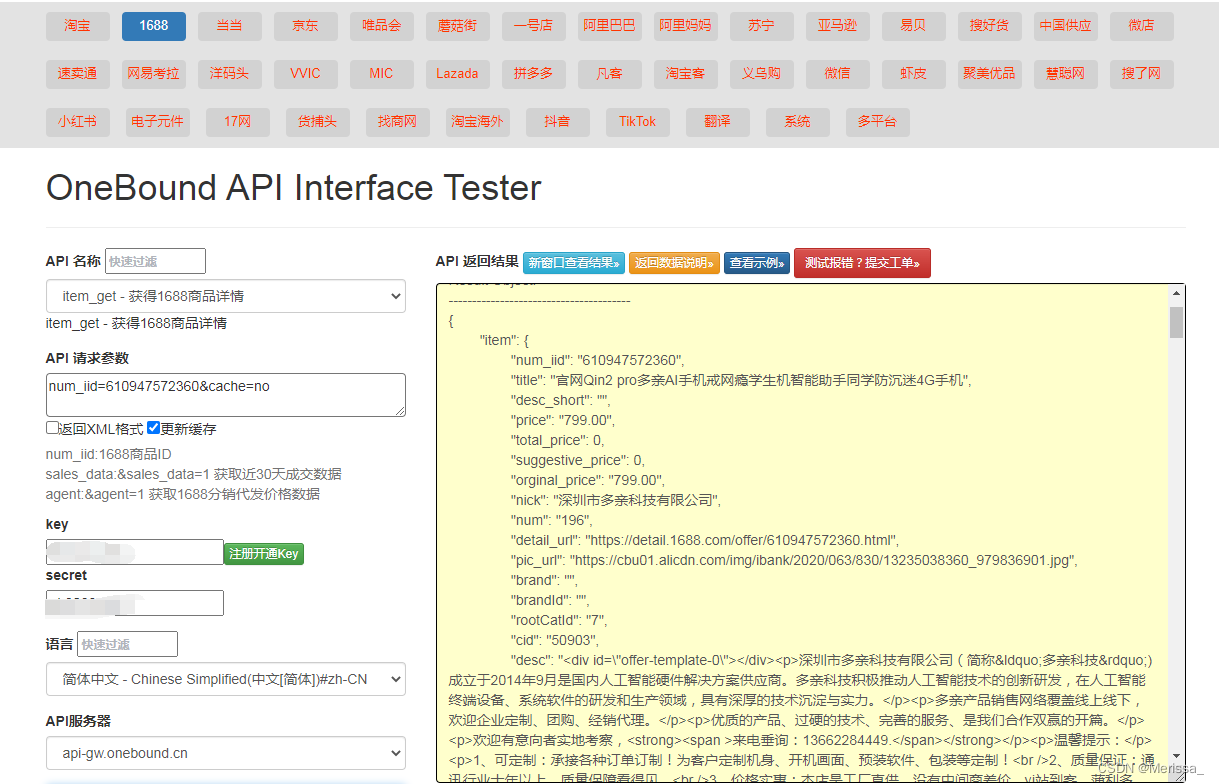Open the 阿里妈妈 tab
The height and width of the screenshot is (784, 1219).
[x=685, y=26]
